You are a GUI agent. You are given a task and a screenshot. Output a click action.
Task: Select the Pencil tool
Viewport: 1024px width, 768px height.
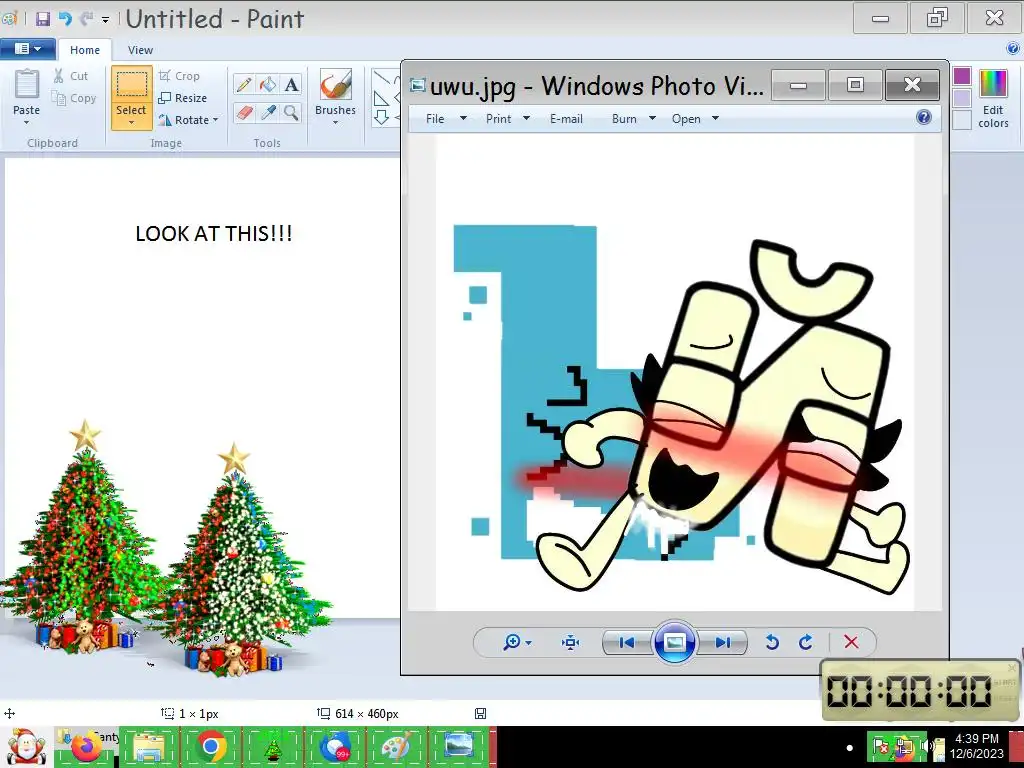[x=244, y=84]
